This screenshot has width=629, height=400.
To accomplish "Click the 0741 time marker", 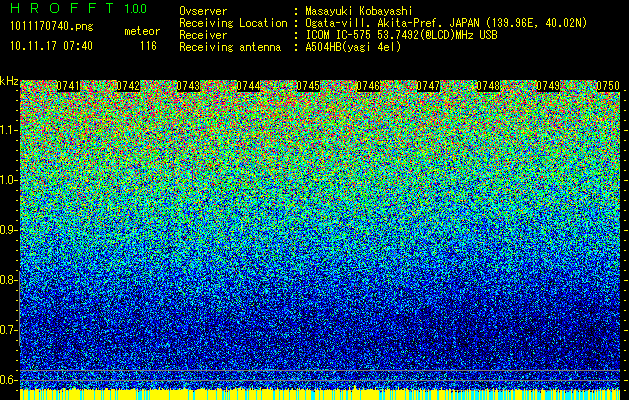I will pyautogui.click(x=68, y=86).
